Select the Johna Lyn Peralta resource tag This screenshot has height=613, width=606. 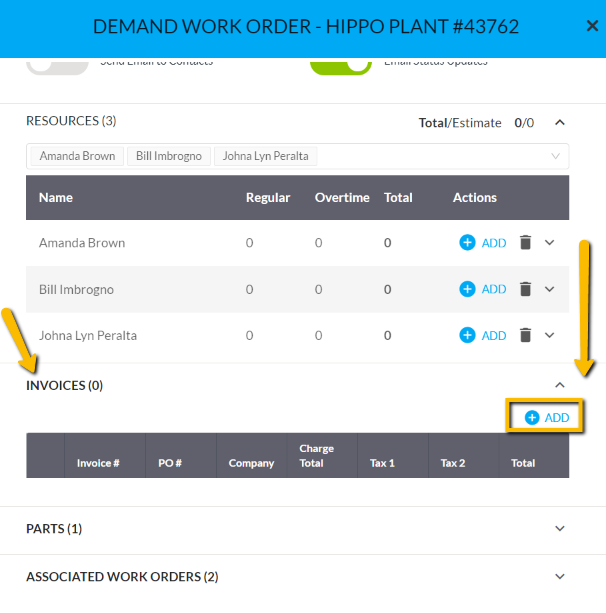tap(265, 156)
